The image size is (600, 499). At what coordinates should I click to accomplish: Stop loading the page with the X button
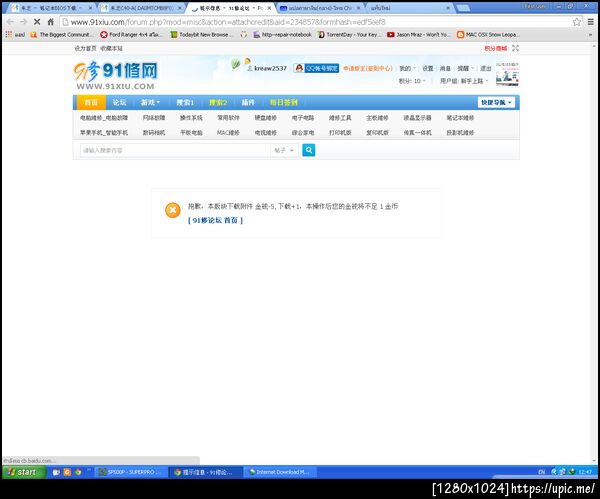[37, 22]
